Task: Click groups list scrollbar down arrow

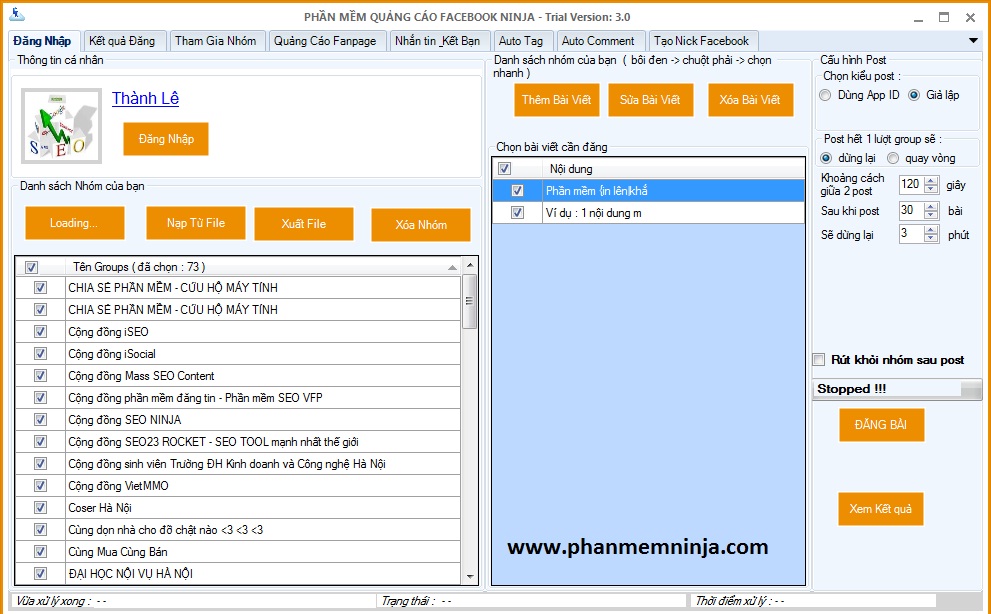Action: (x=470, y=577)
